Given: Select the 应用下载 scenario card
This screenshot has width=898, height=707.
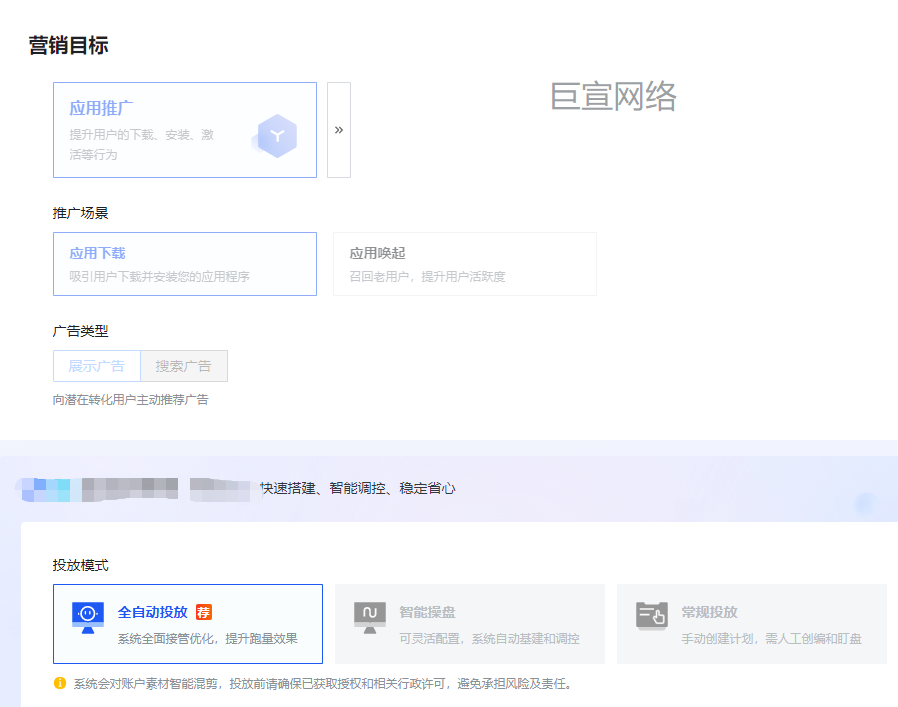Looking at the screenshot, I should [x=184, y=264].
